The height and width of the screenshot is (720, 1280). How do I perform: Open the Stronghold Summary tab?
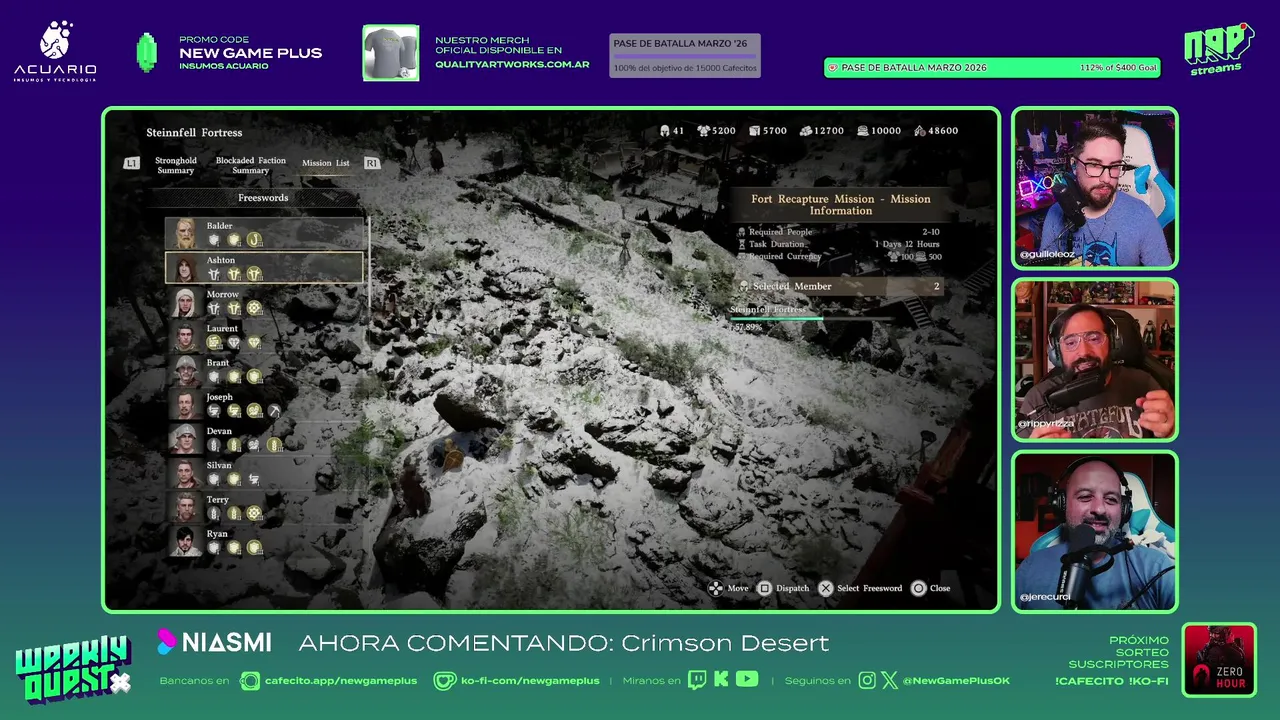pos(176,165)
